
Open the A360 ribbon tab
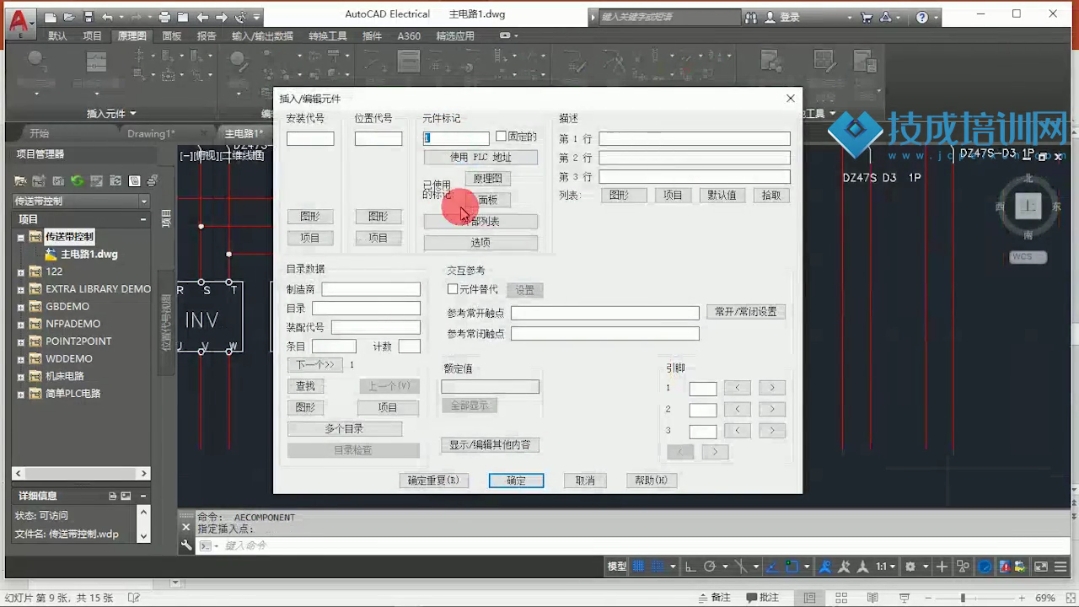(x=409, y=36)
